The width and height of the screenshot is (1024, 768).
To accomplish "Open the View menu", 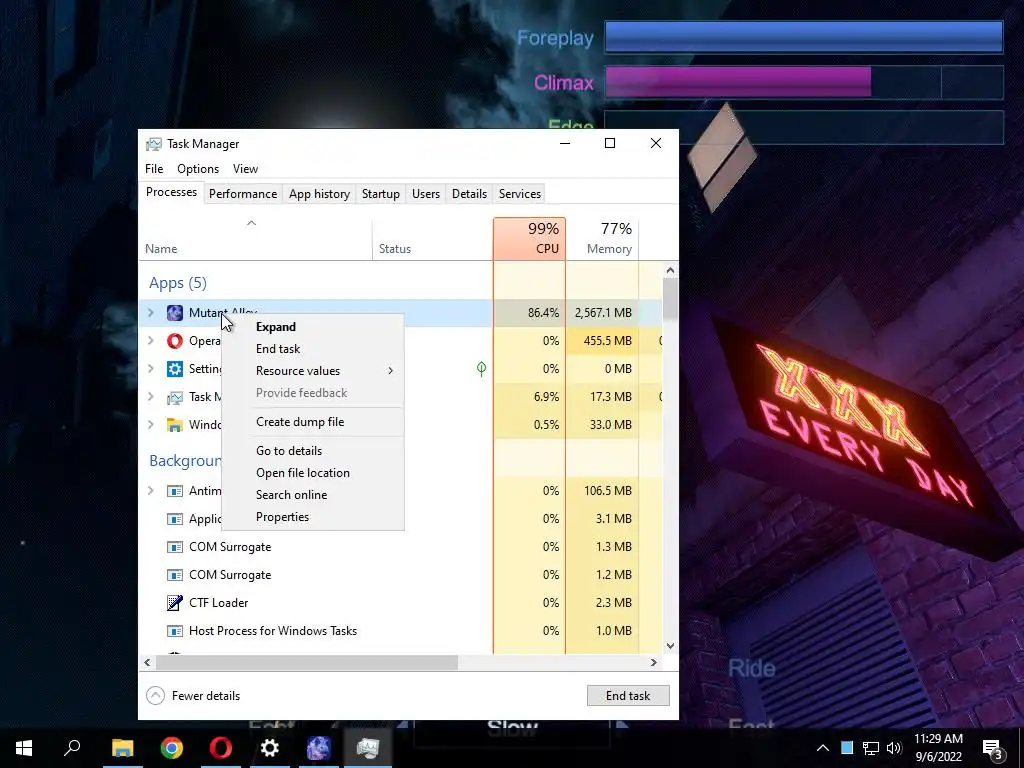I will (246, 169).
